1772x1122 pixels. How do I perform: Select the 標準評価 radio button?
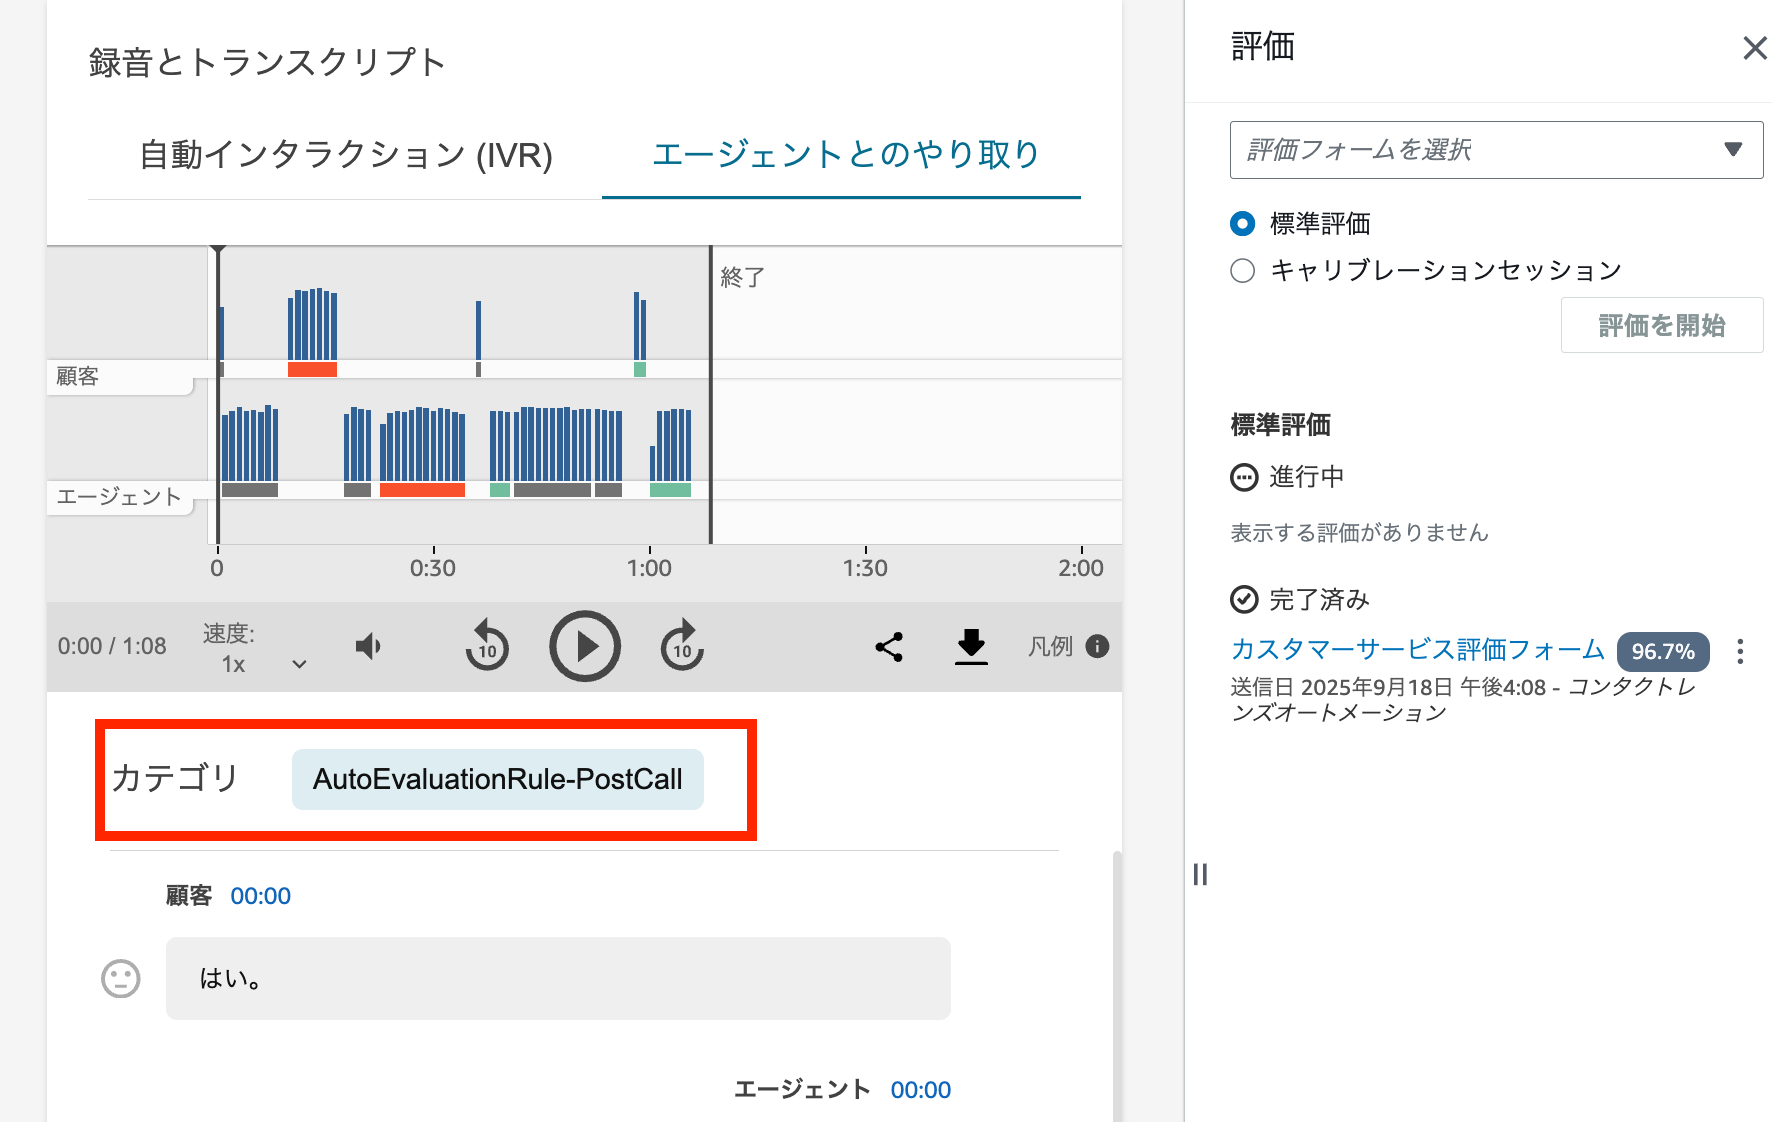coord(1242,224)
